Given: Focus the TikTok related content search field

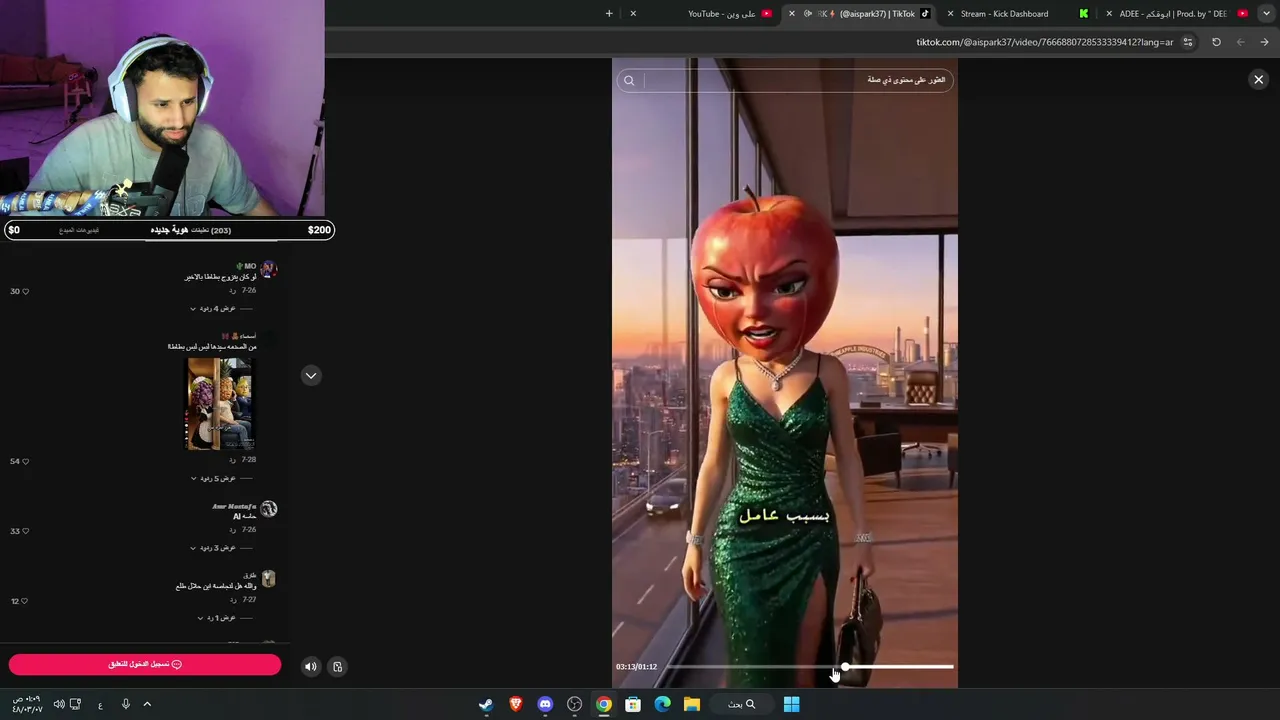Looking at the screenshot, I should 785,80.
